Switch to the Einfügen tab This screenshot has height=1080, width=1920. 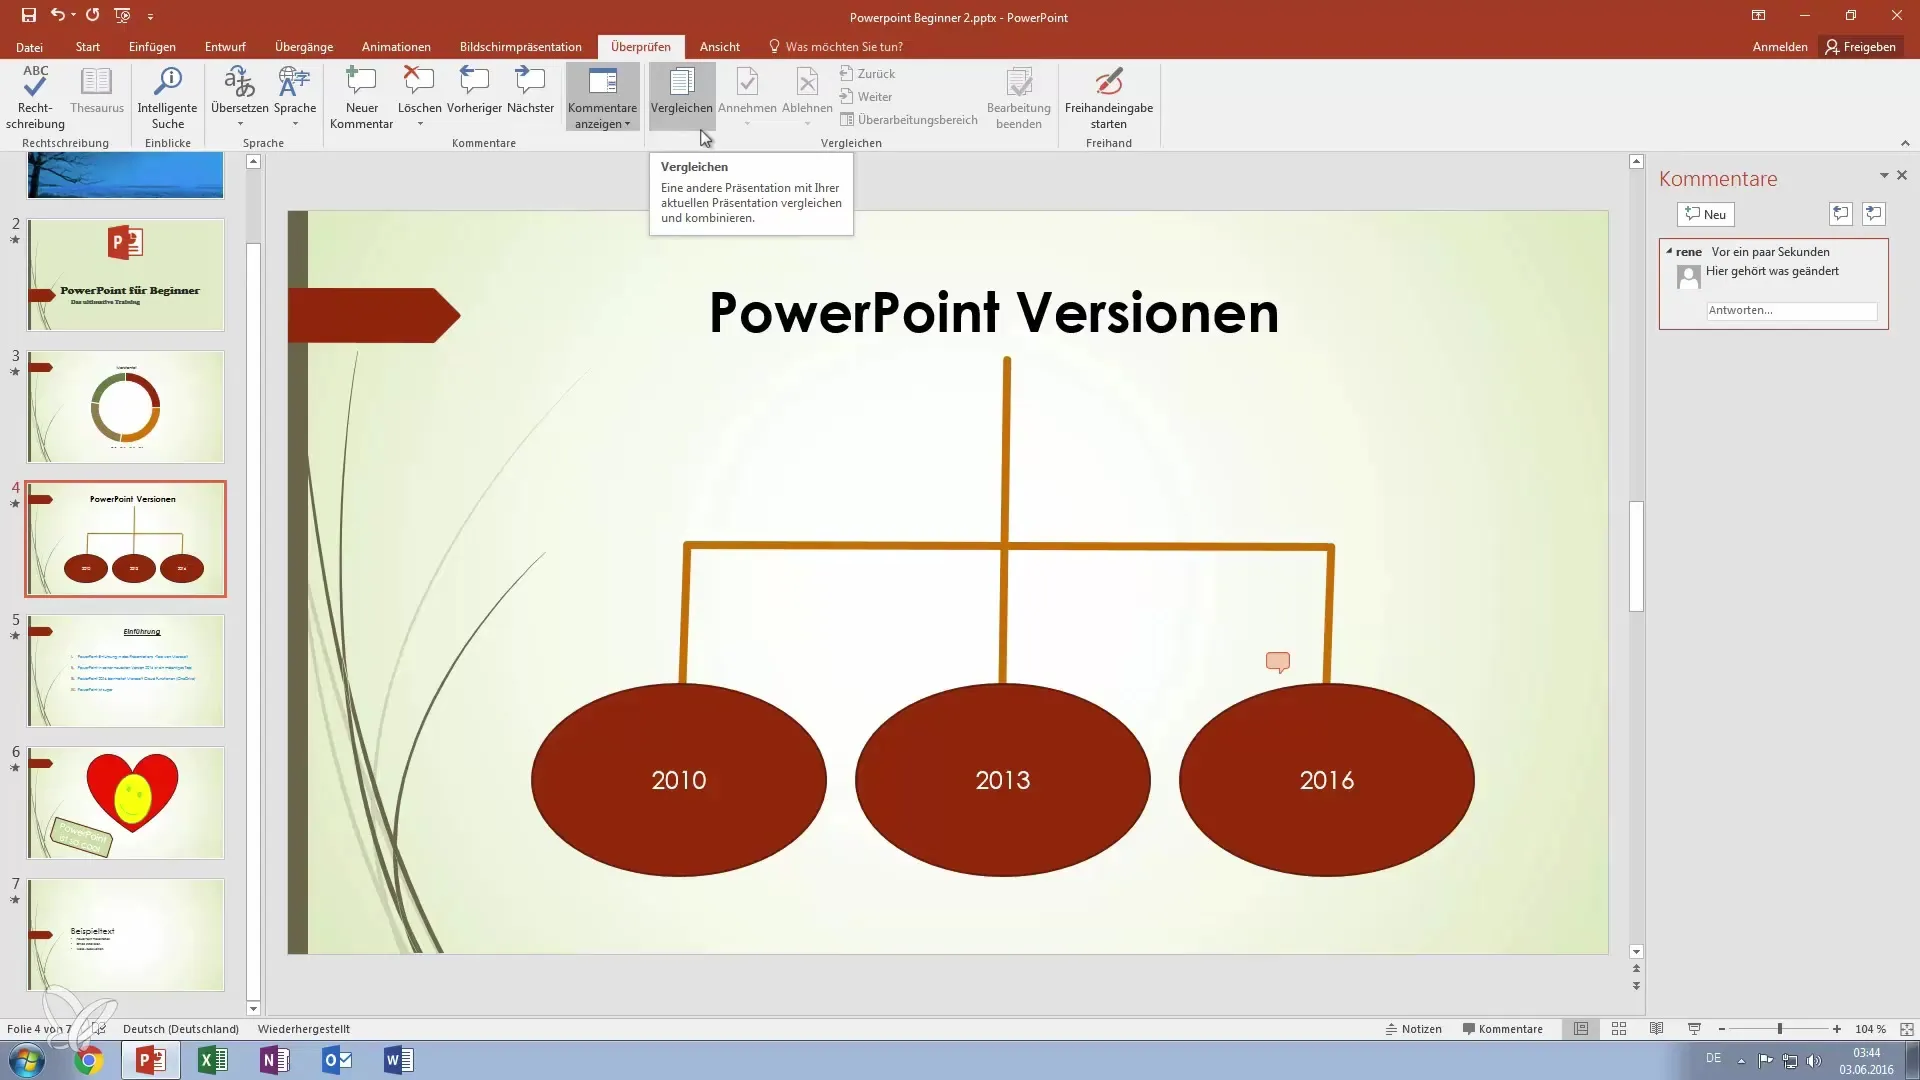152,47
